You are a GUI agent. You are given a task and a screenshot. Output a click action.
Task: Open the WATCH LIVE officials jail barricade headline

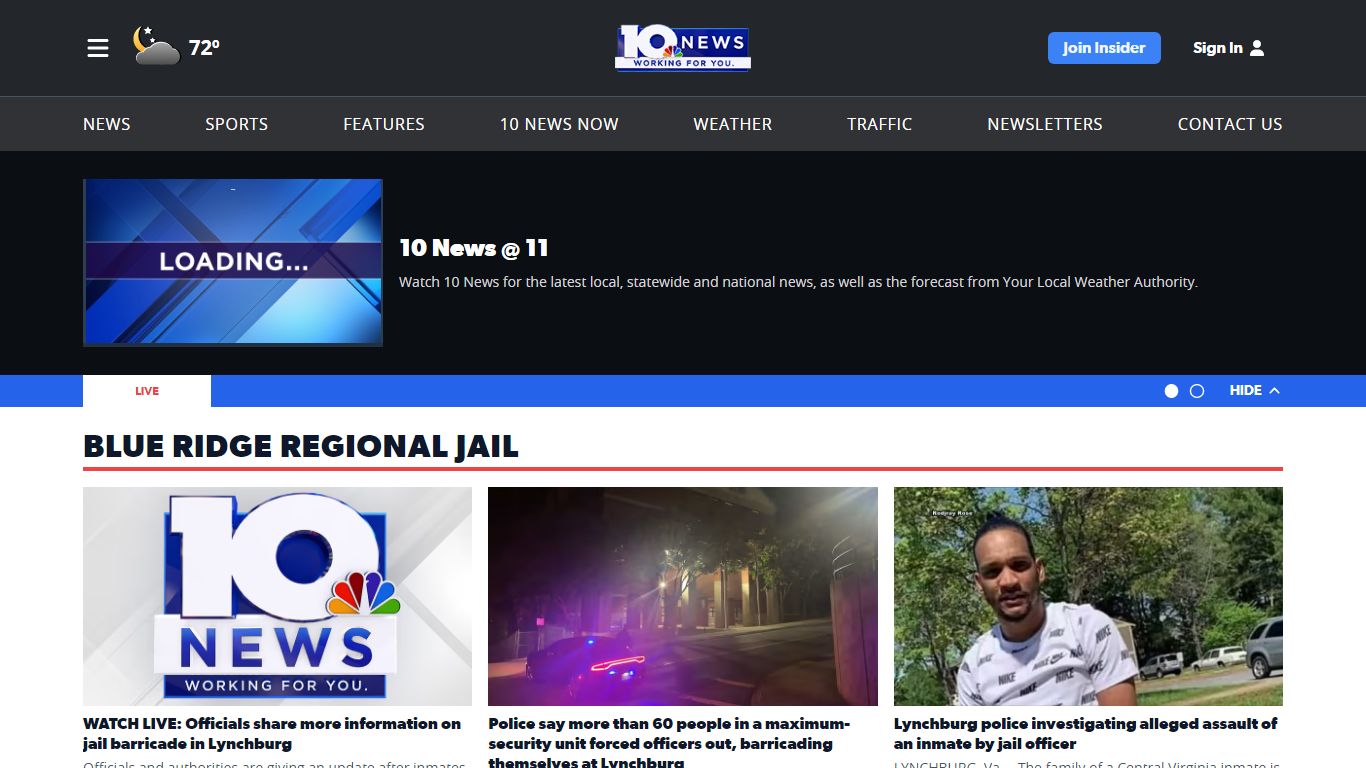(272, 733)
